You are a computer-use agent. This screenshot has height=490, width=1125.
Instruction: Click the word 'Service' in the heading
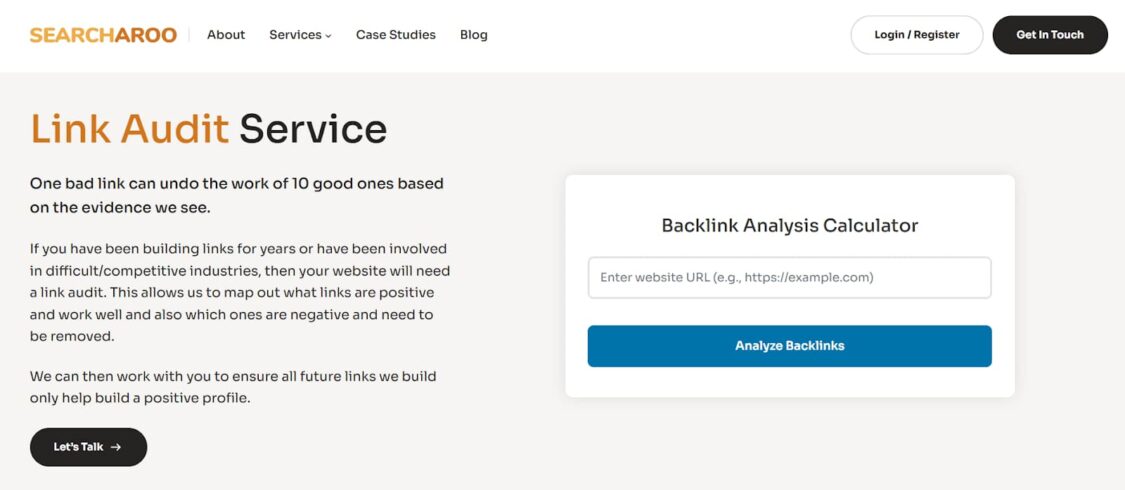click(313, 129)
